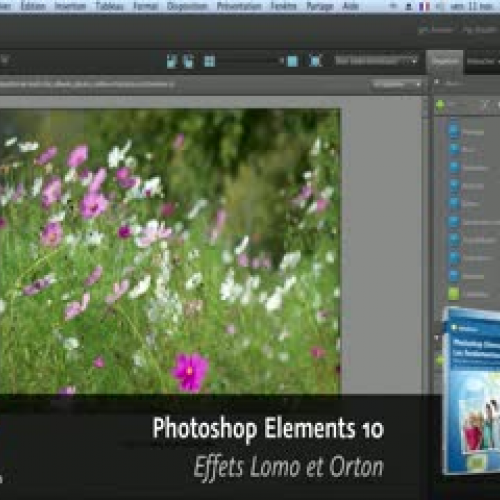500x500 pixels.
Task: Click the French flag input source icon
Action: [424, 6]
